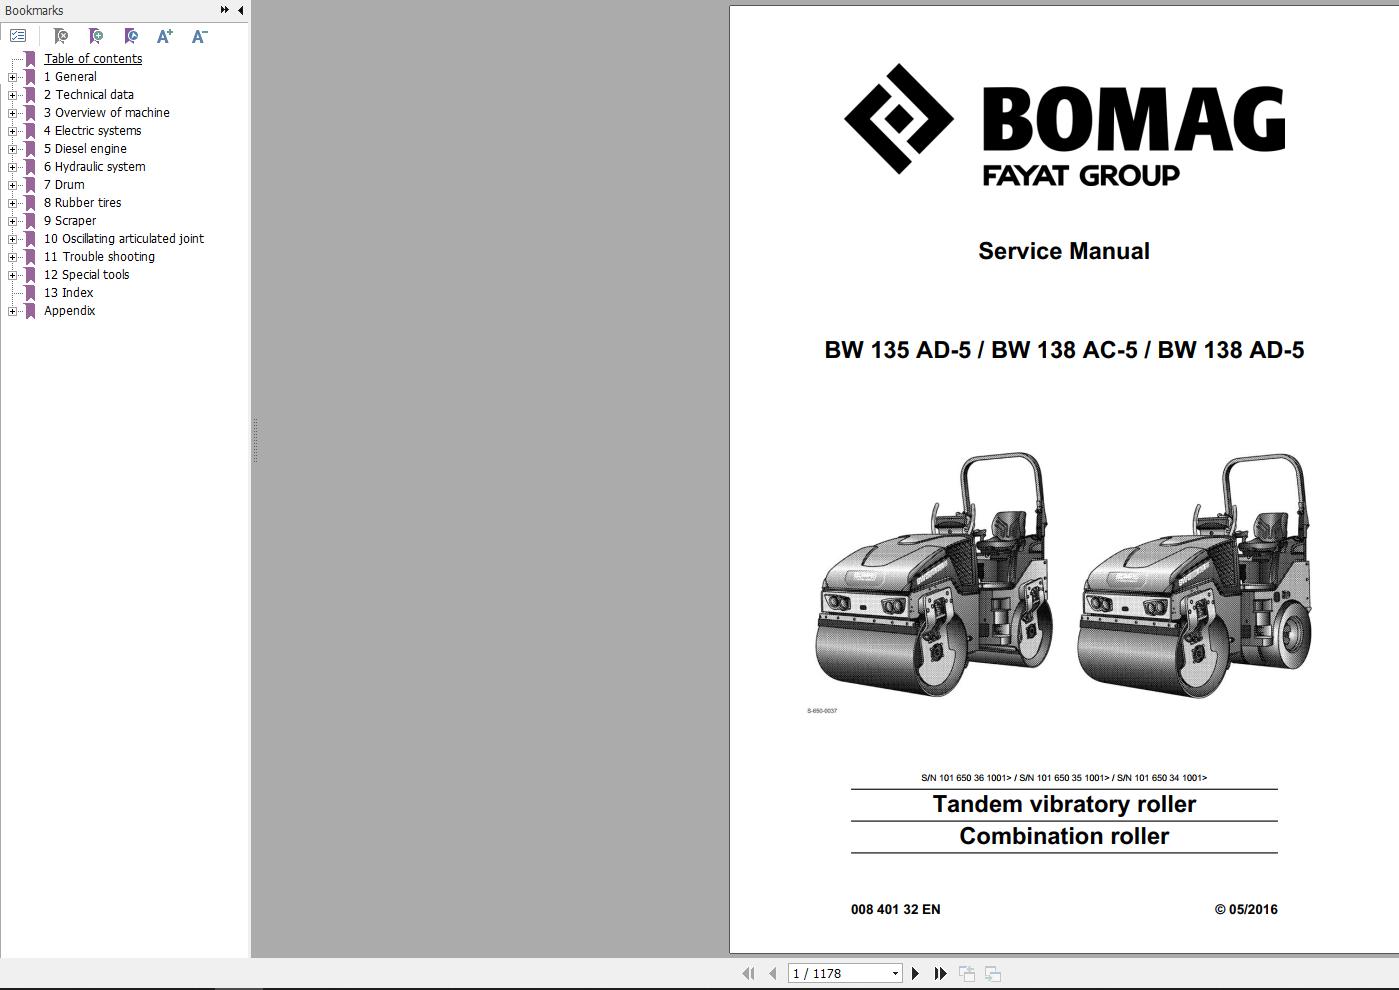Expand the '3 Overview of machine' bookmark

tap(12, 113)
